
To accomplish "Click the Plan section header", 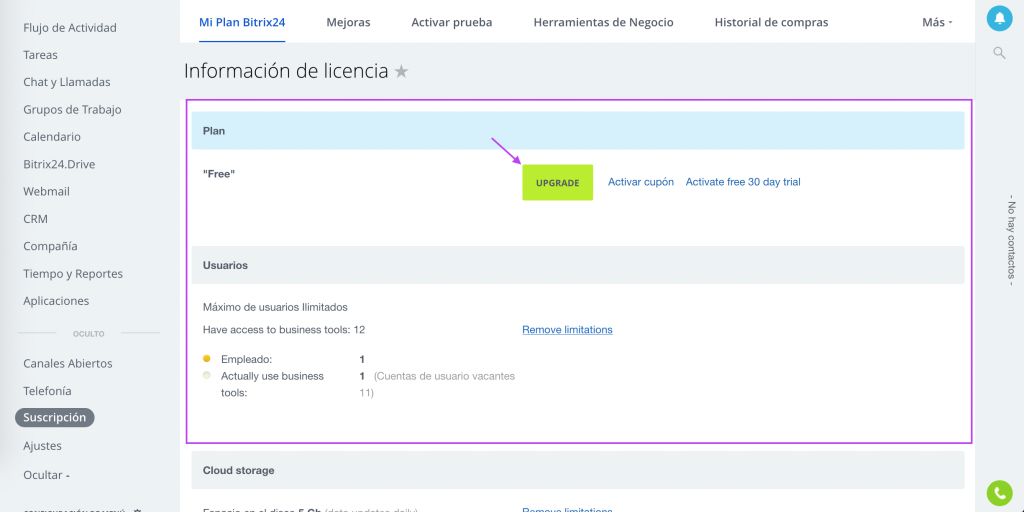I will tap(578, 131).
